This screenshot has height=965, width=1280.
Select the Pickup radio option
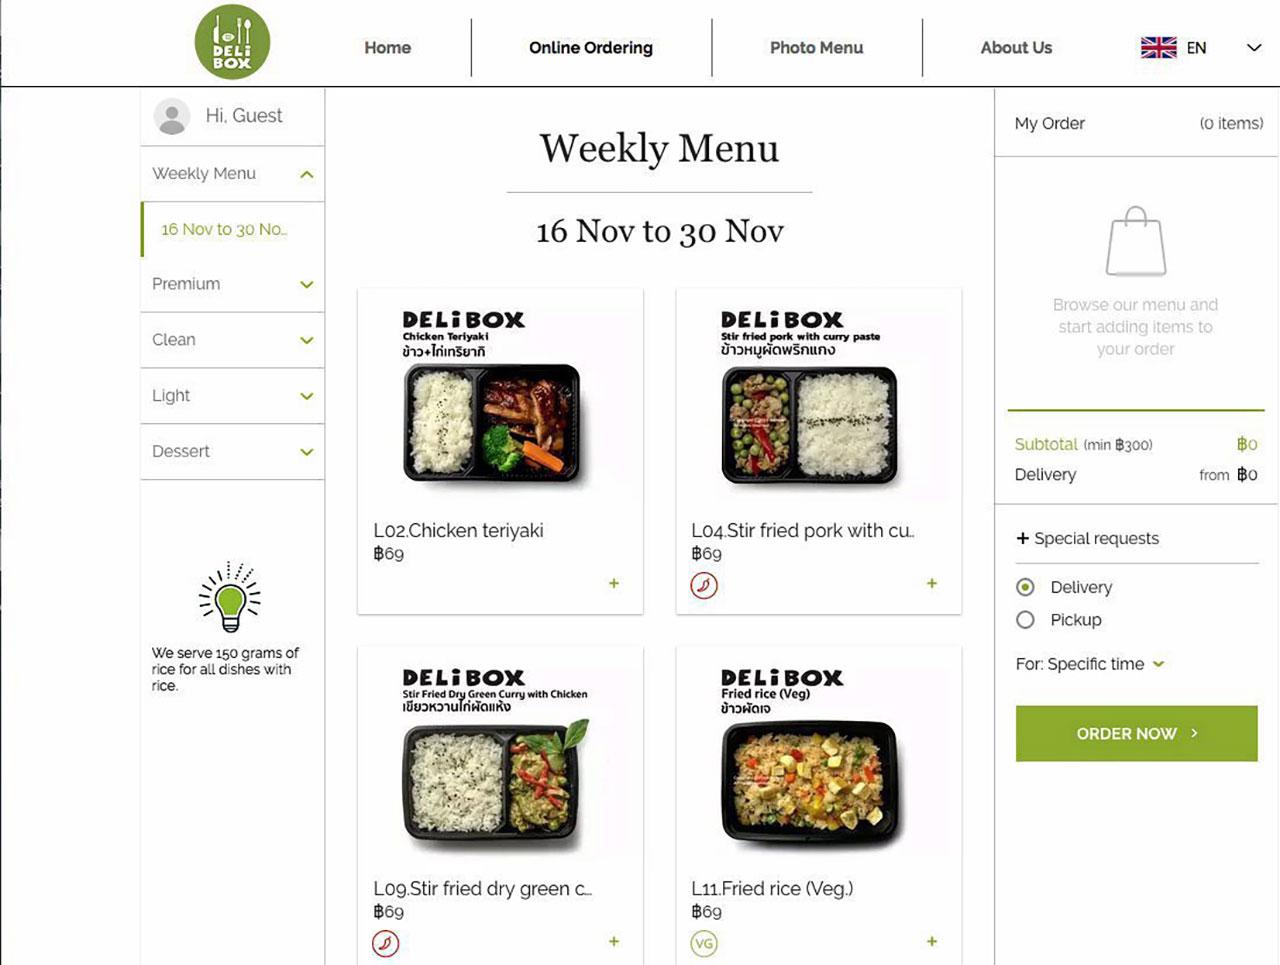(1025, 620)
